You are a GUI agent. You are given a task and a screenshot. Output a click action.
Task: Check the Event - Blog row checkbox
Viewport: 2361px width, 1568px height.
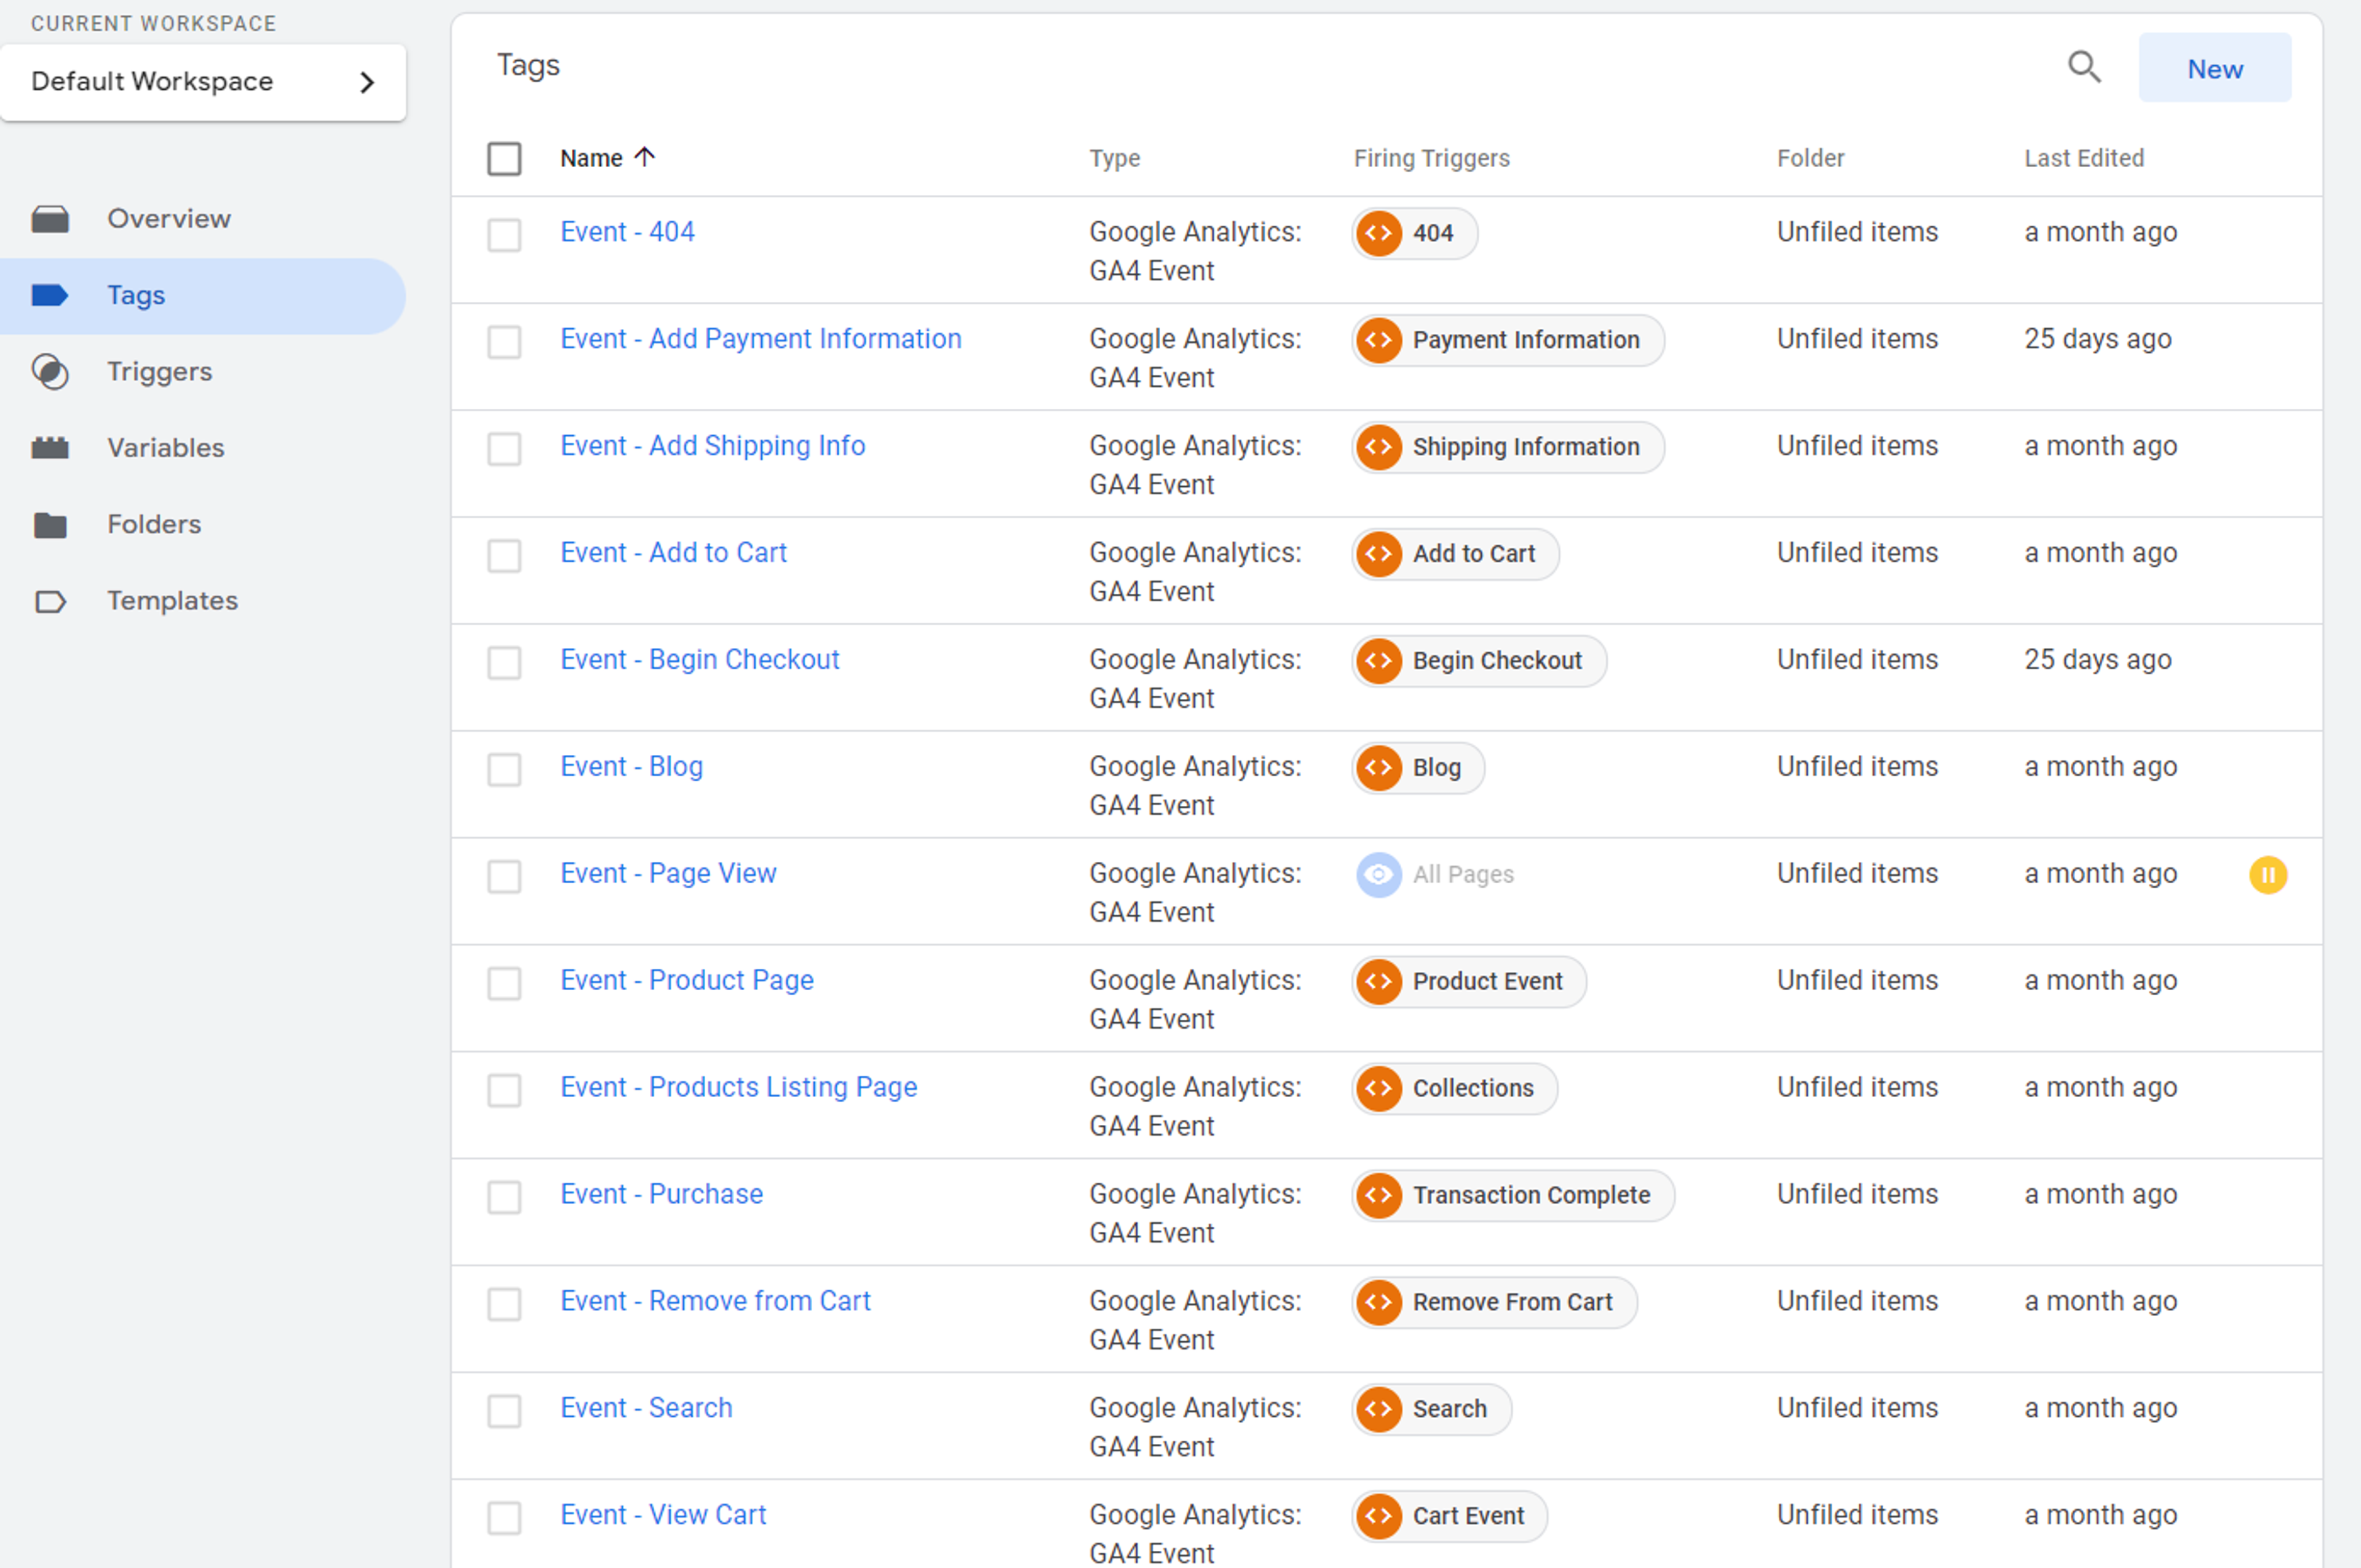pyautogui.click(x=504, y=770)
